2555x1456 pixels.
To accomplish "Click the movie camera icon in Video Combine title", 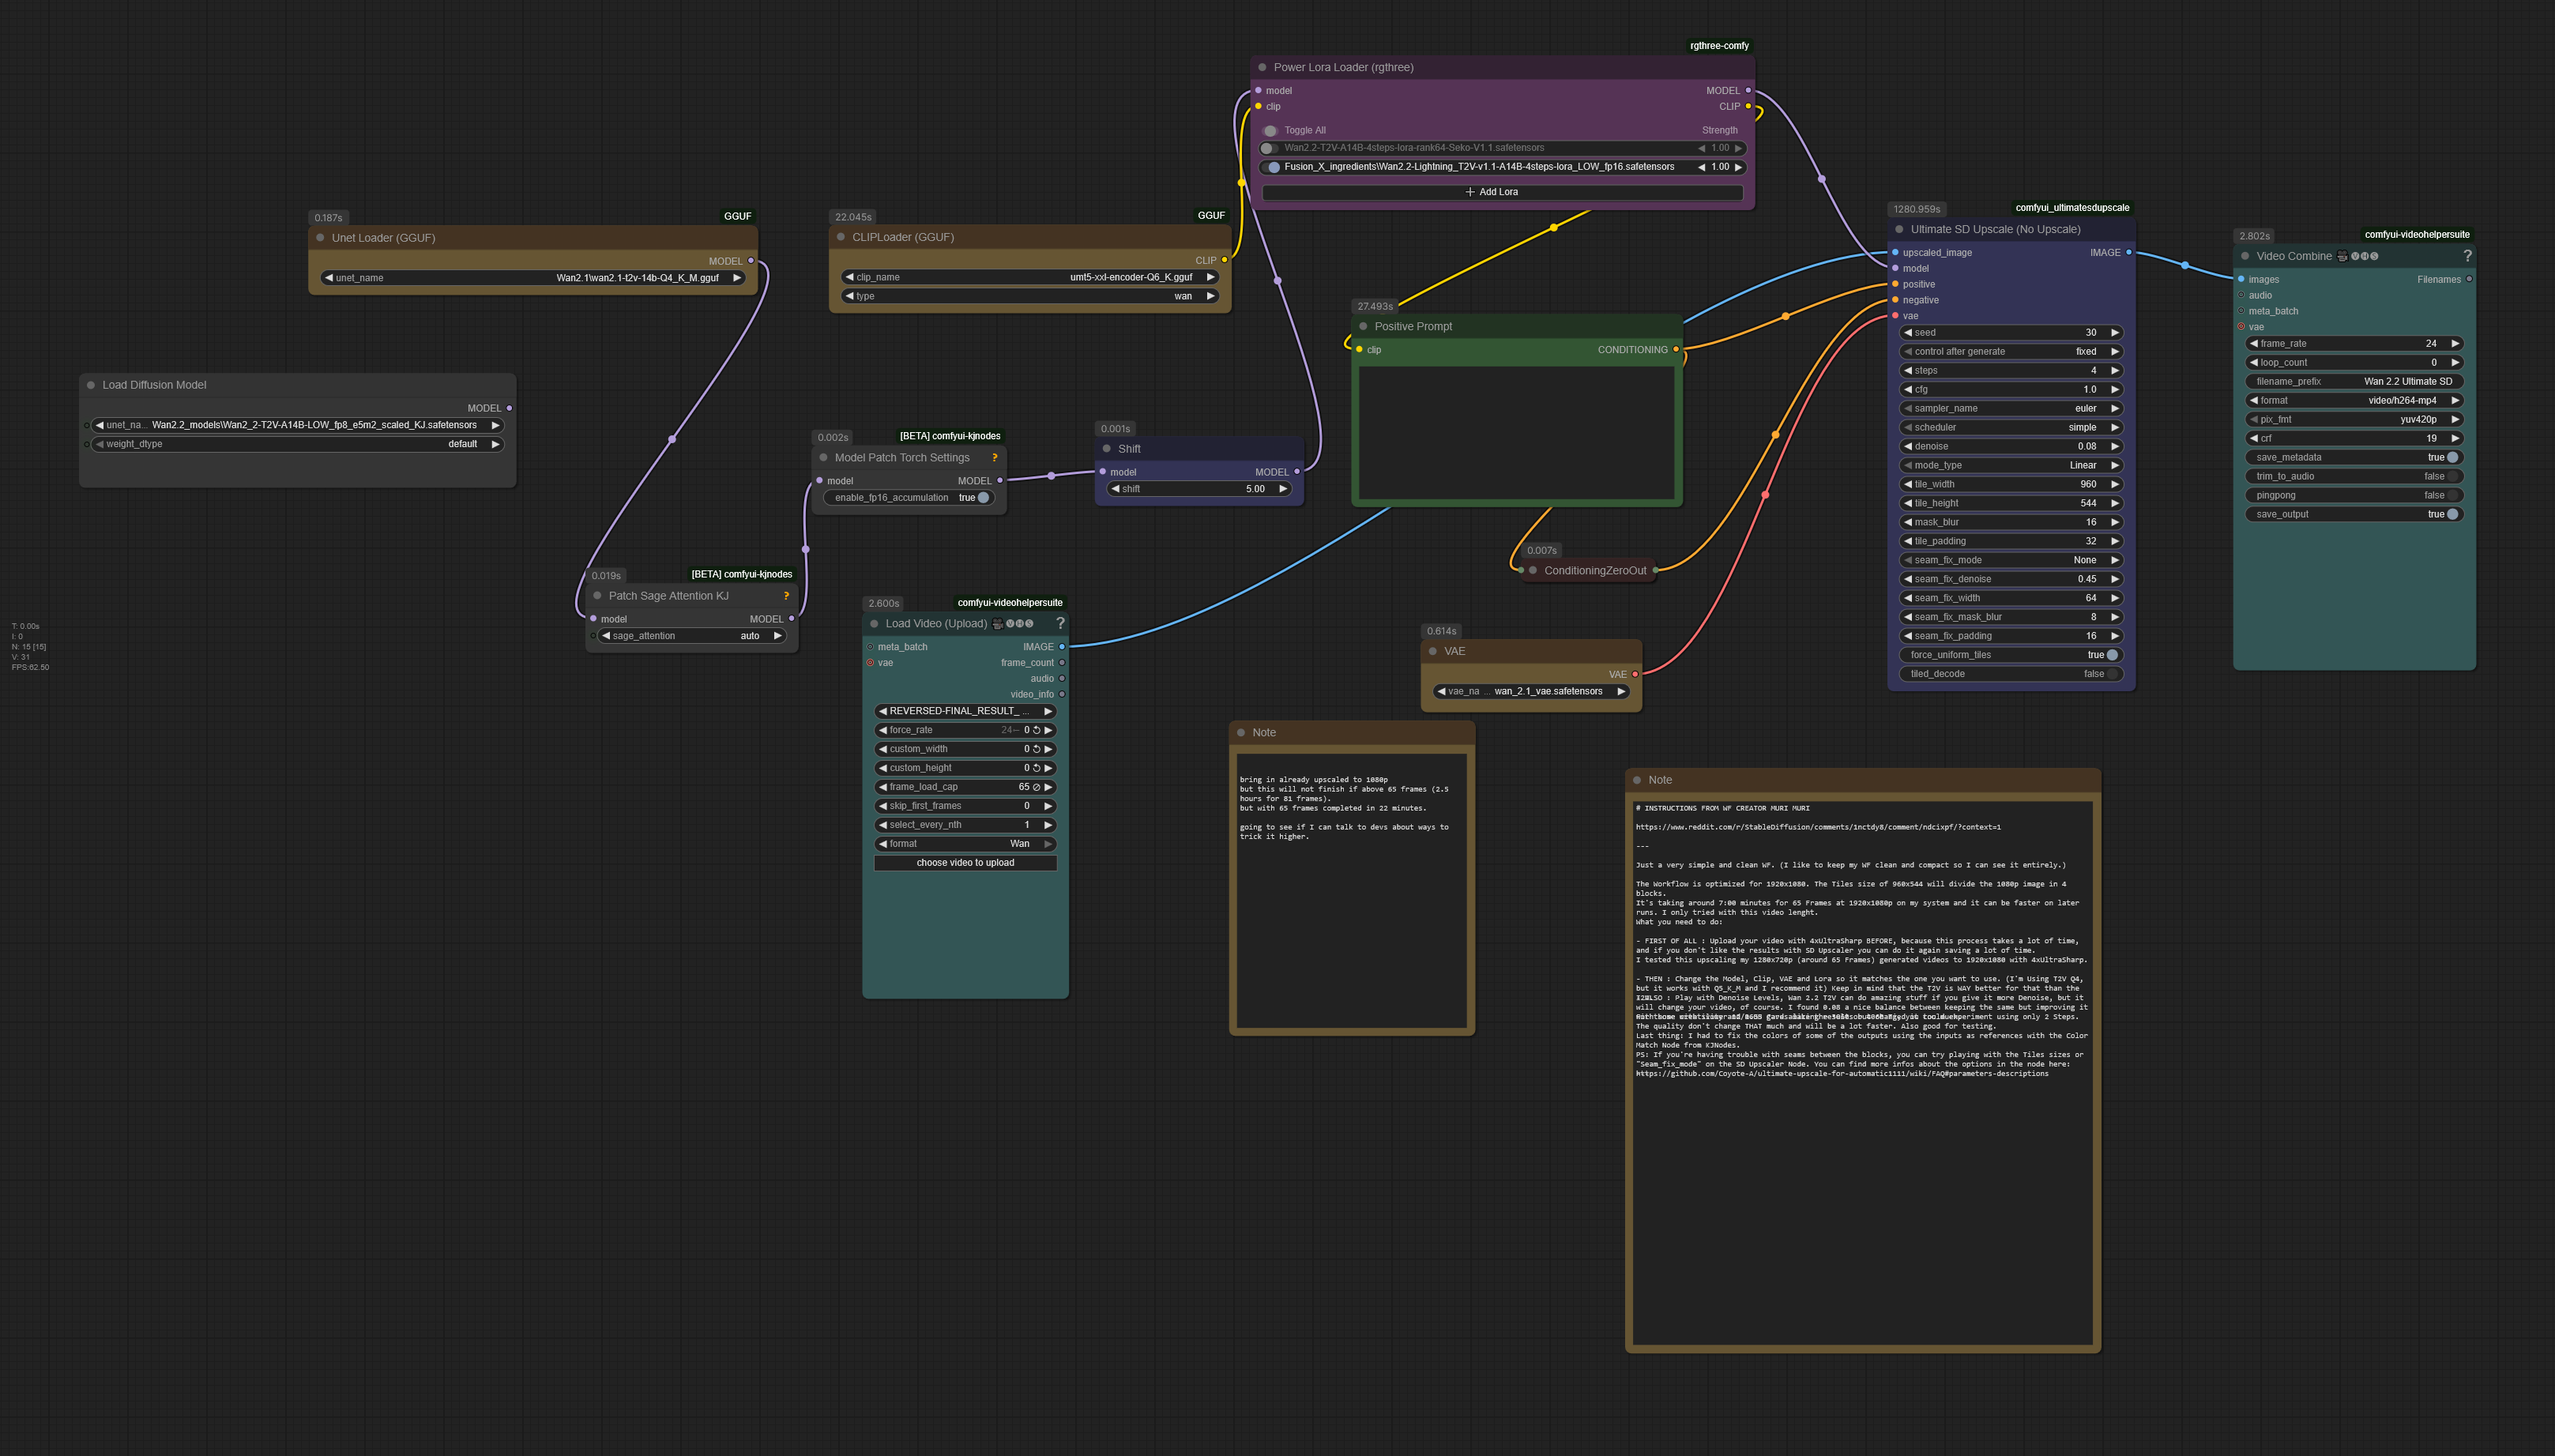I will pyautogui.click(x=2343, y=256).
